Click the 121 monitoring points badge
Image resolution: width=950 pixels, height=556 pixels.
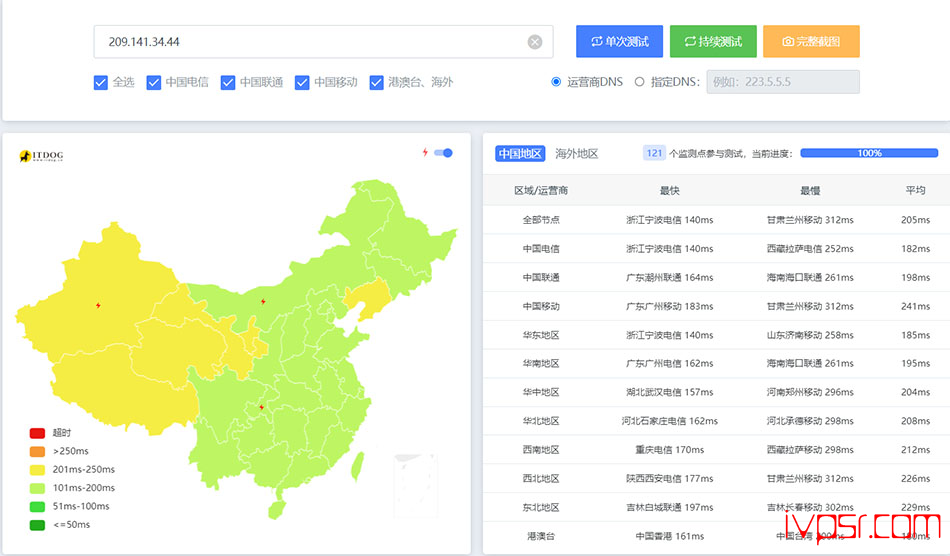click(654, 153)
